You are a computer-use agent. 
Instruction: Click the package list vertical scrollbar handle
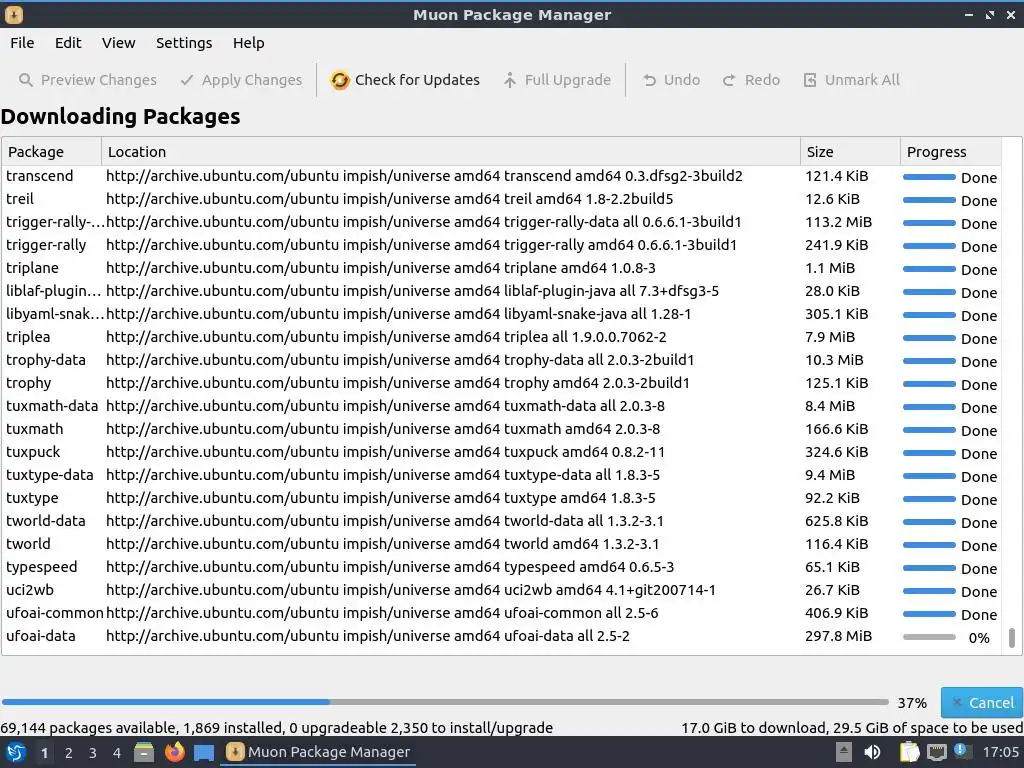1012,638
